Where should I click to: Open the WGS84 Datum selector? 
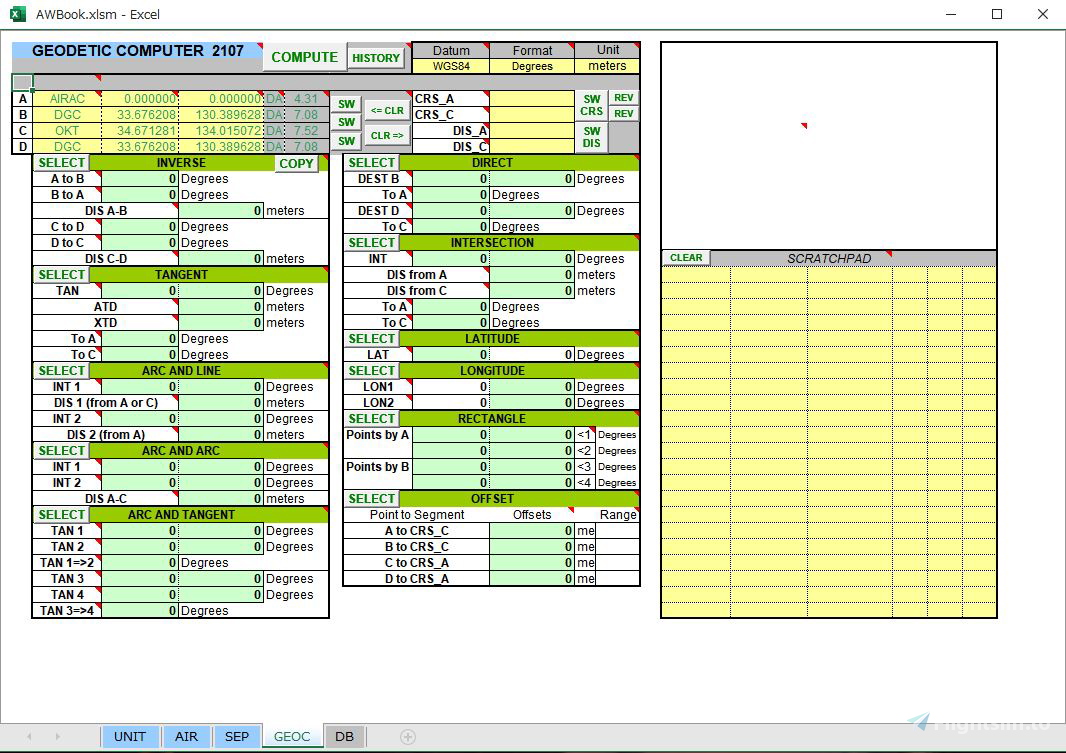click(452, 65)
